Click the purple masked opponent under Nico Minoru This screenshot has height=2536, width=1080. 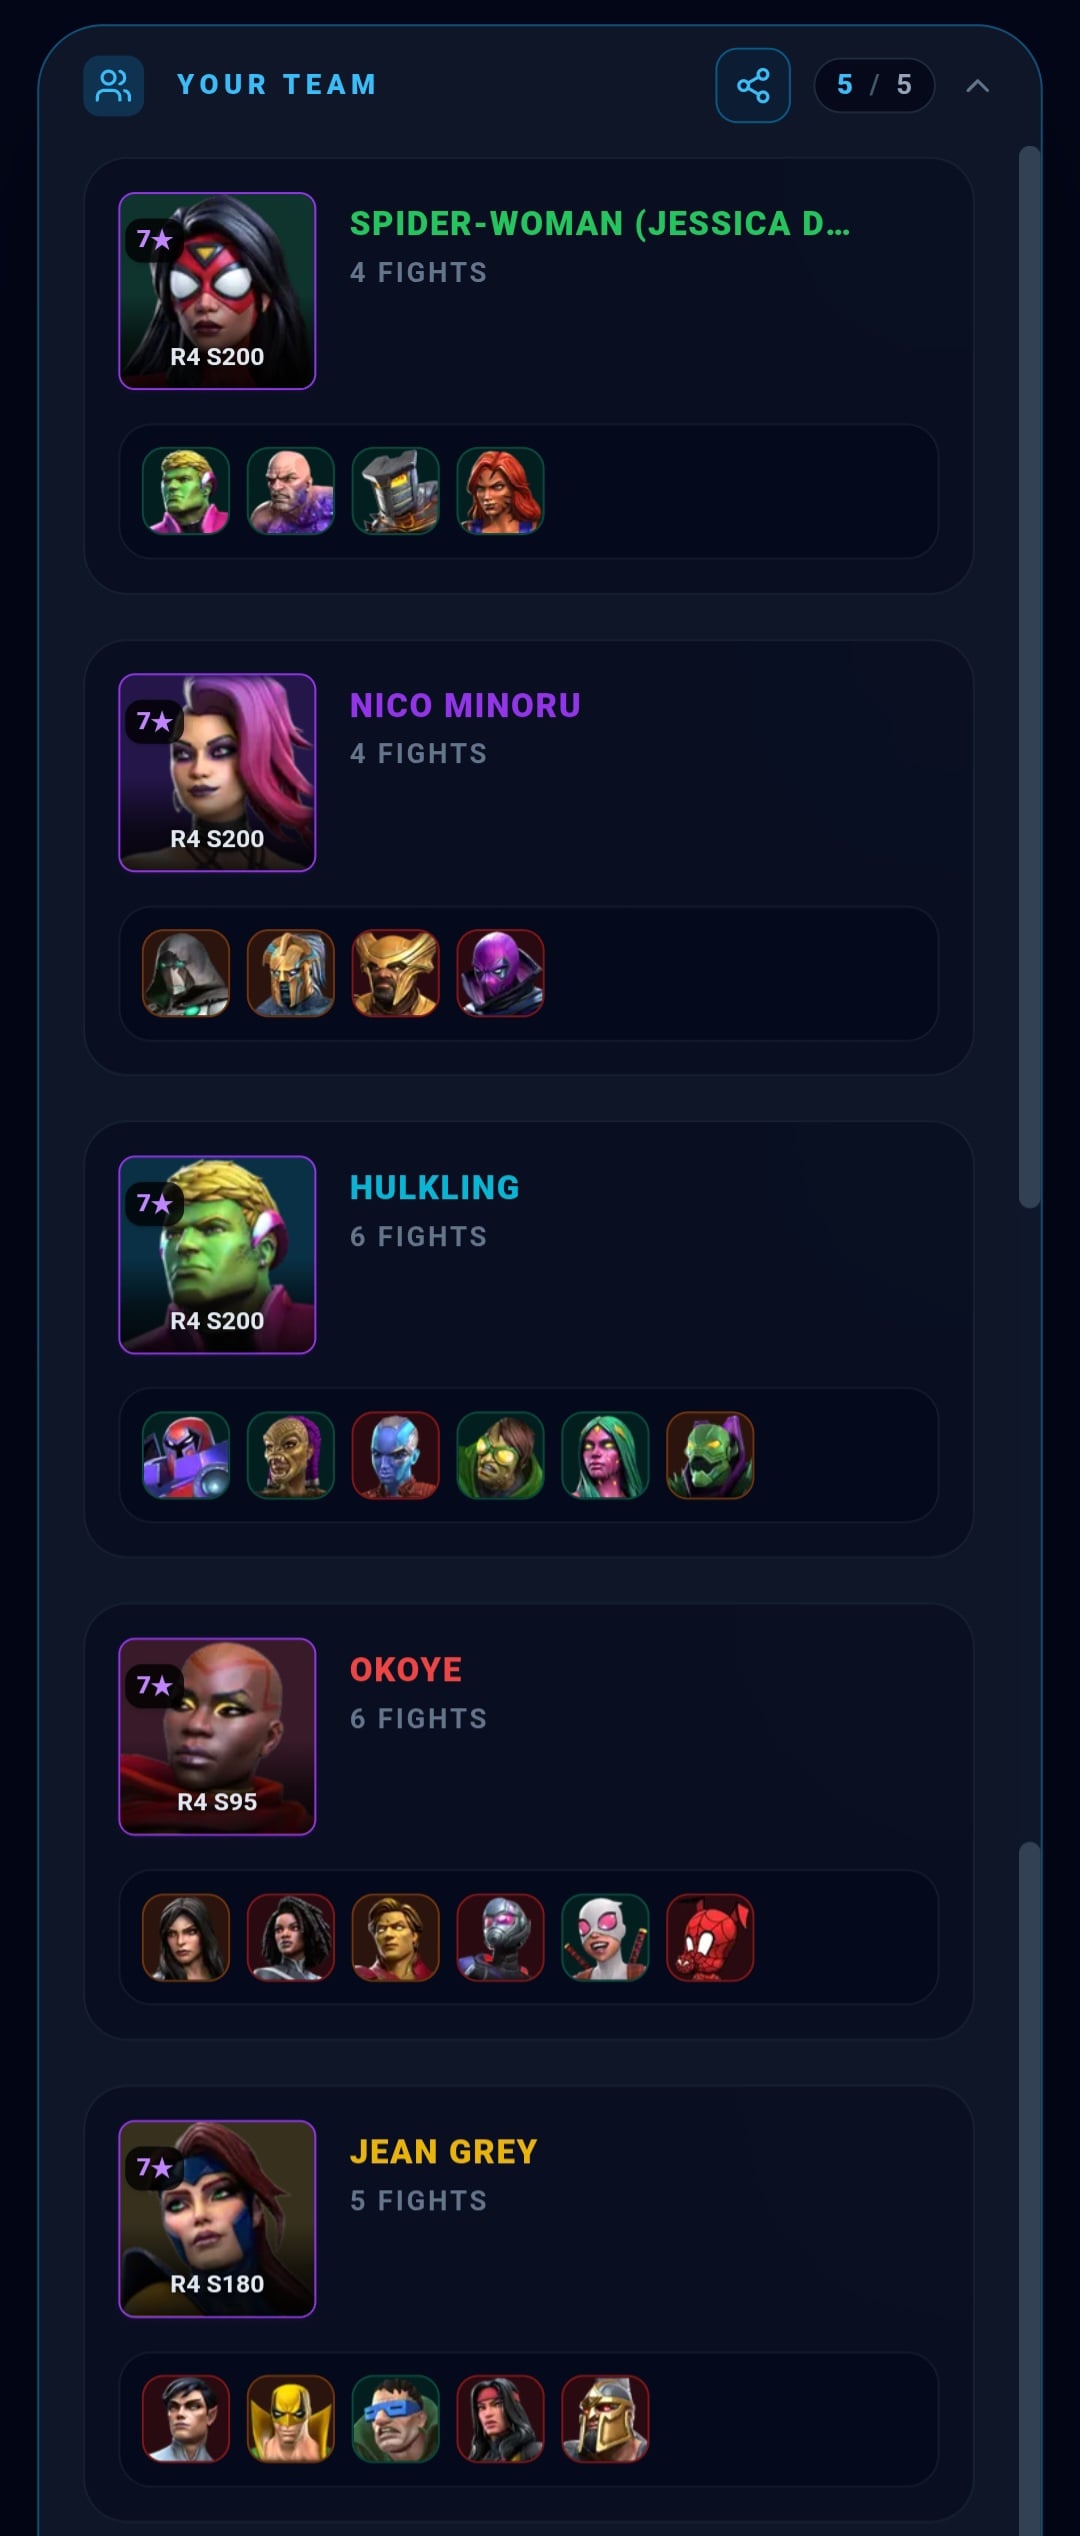(501, 973)
